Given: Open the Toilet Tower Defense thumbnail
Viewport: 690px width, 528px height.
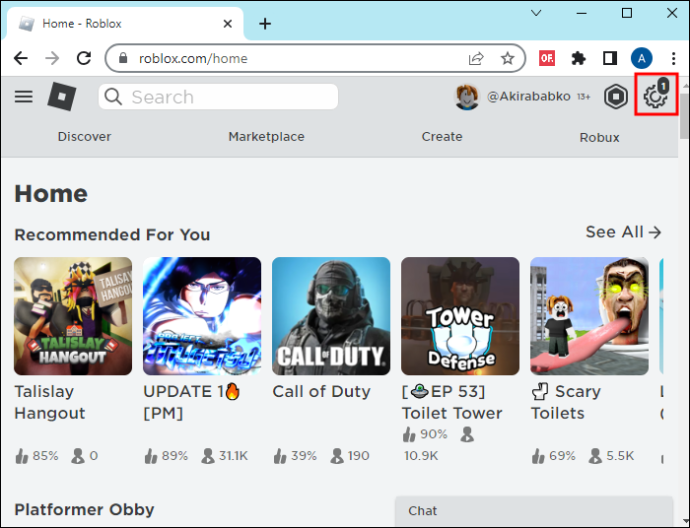Looking at the screenshot, I should pos(460,316).
